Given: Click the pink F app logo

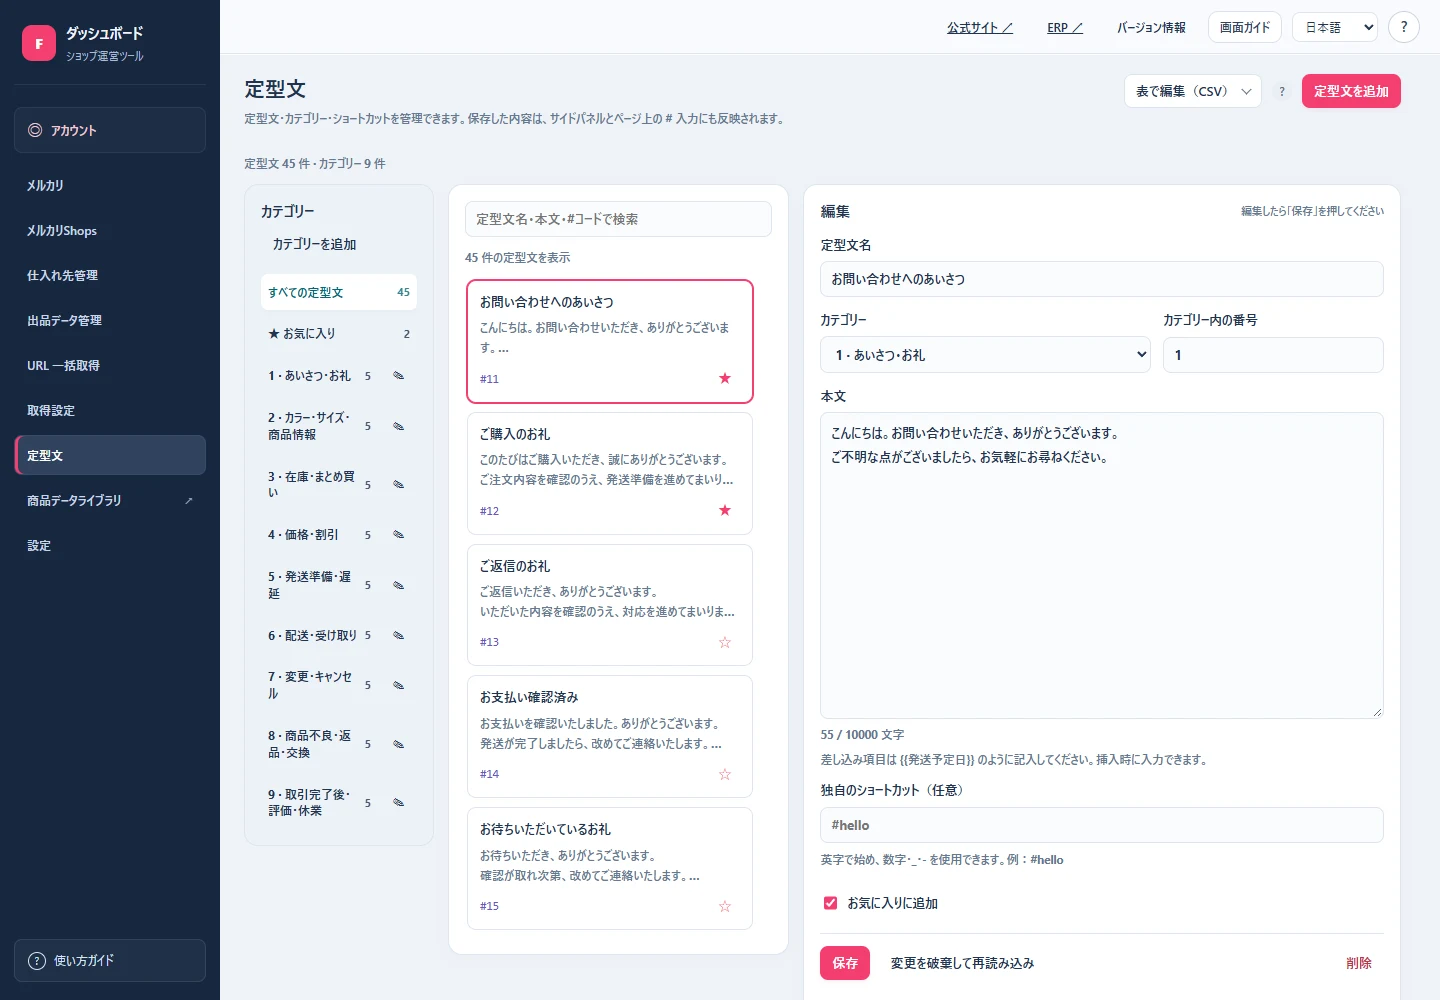Looking at the screenshot, I should coord(39,43).
